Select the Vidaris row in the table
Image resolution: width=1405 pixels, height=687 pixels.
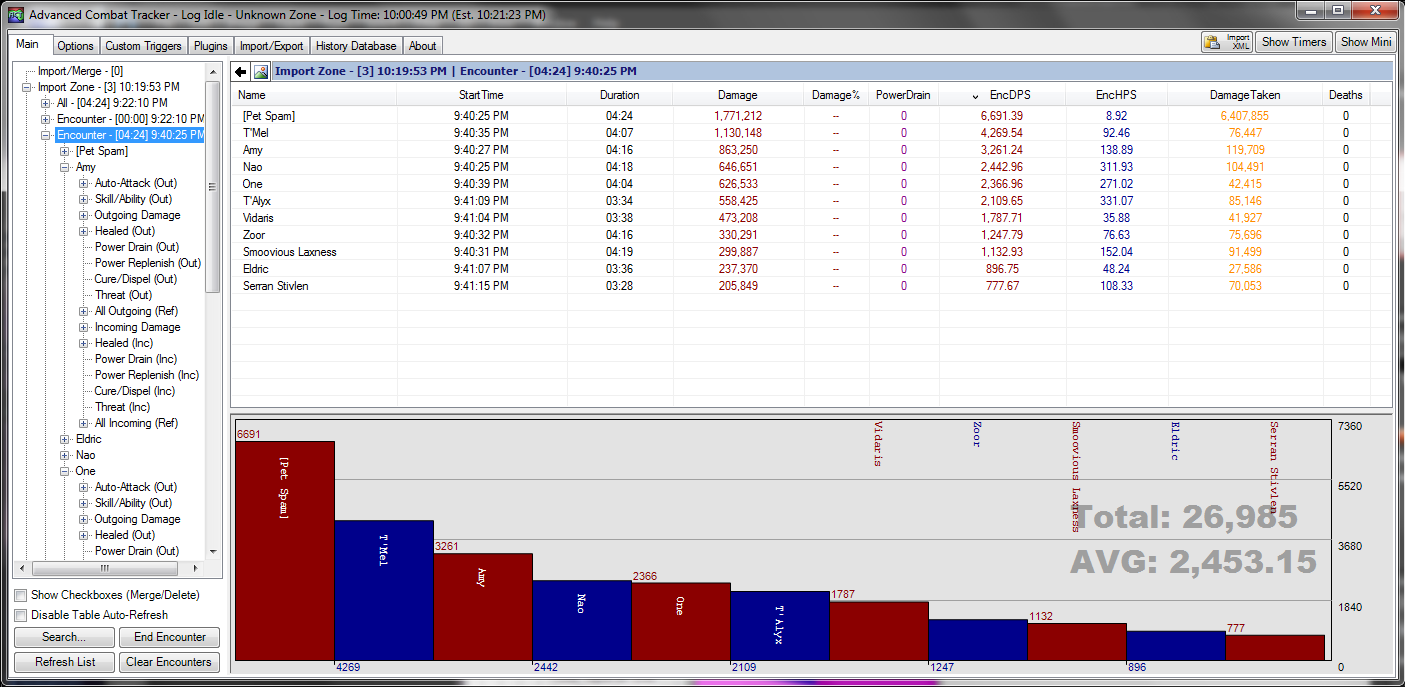(257, 217)
